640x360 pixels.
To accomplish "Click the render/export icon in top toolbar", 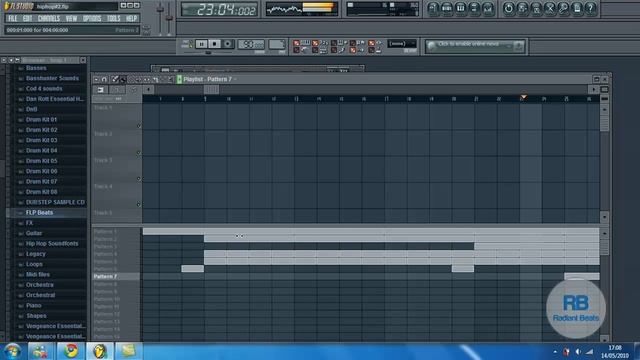I will pos(536,8).
